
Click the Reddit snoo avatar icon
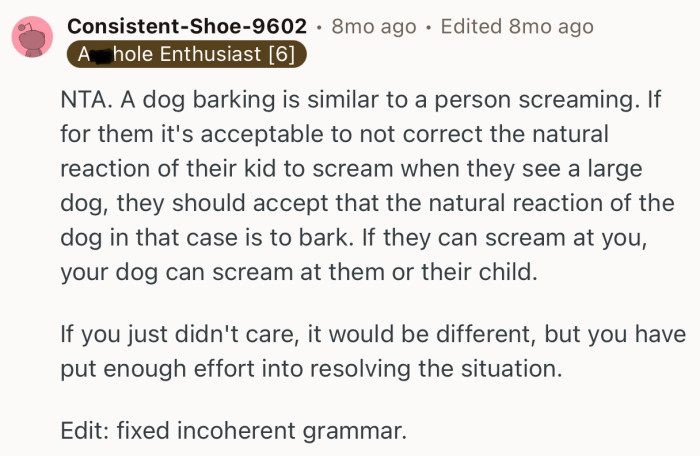pyautogui.click(x=33, y=35)
